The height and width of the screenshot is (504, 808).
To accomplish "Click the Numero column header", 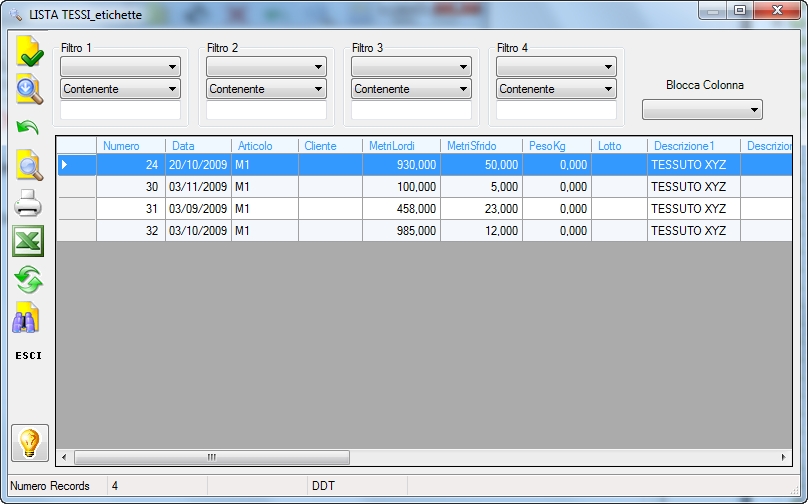I will 130,146.
